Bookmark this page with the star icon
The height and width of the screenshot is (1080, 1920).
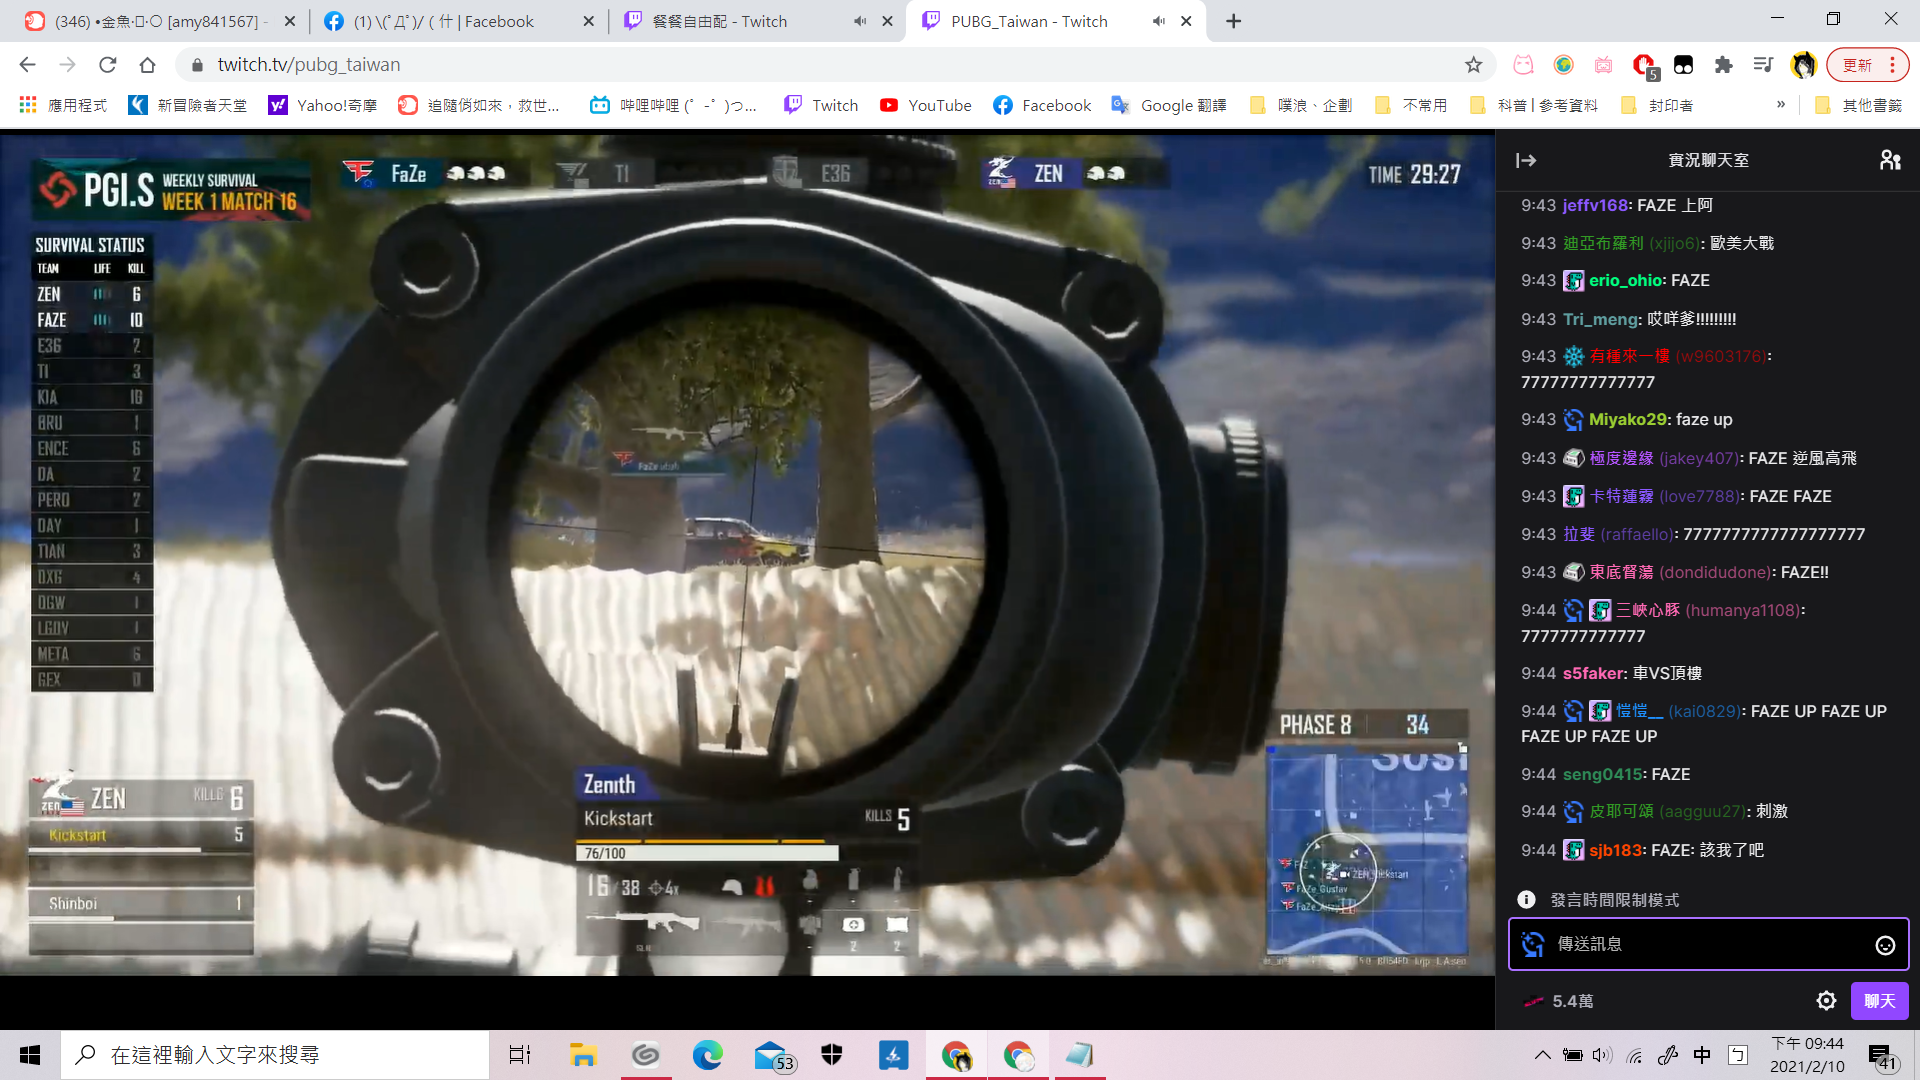coord(1473,65)
